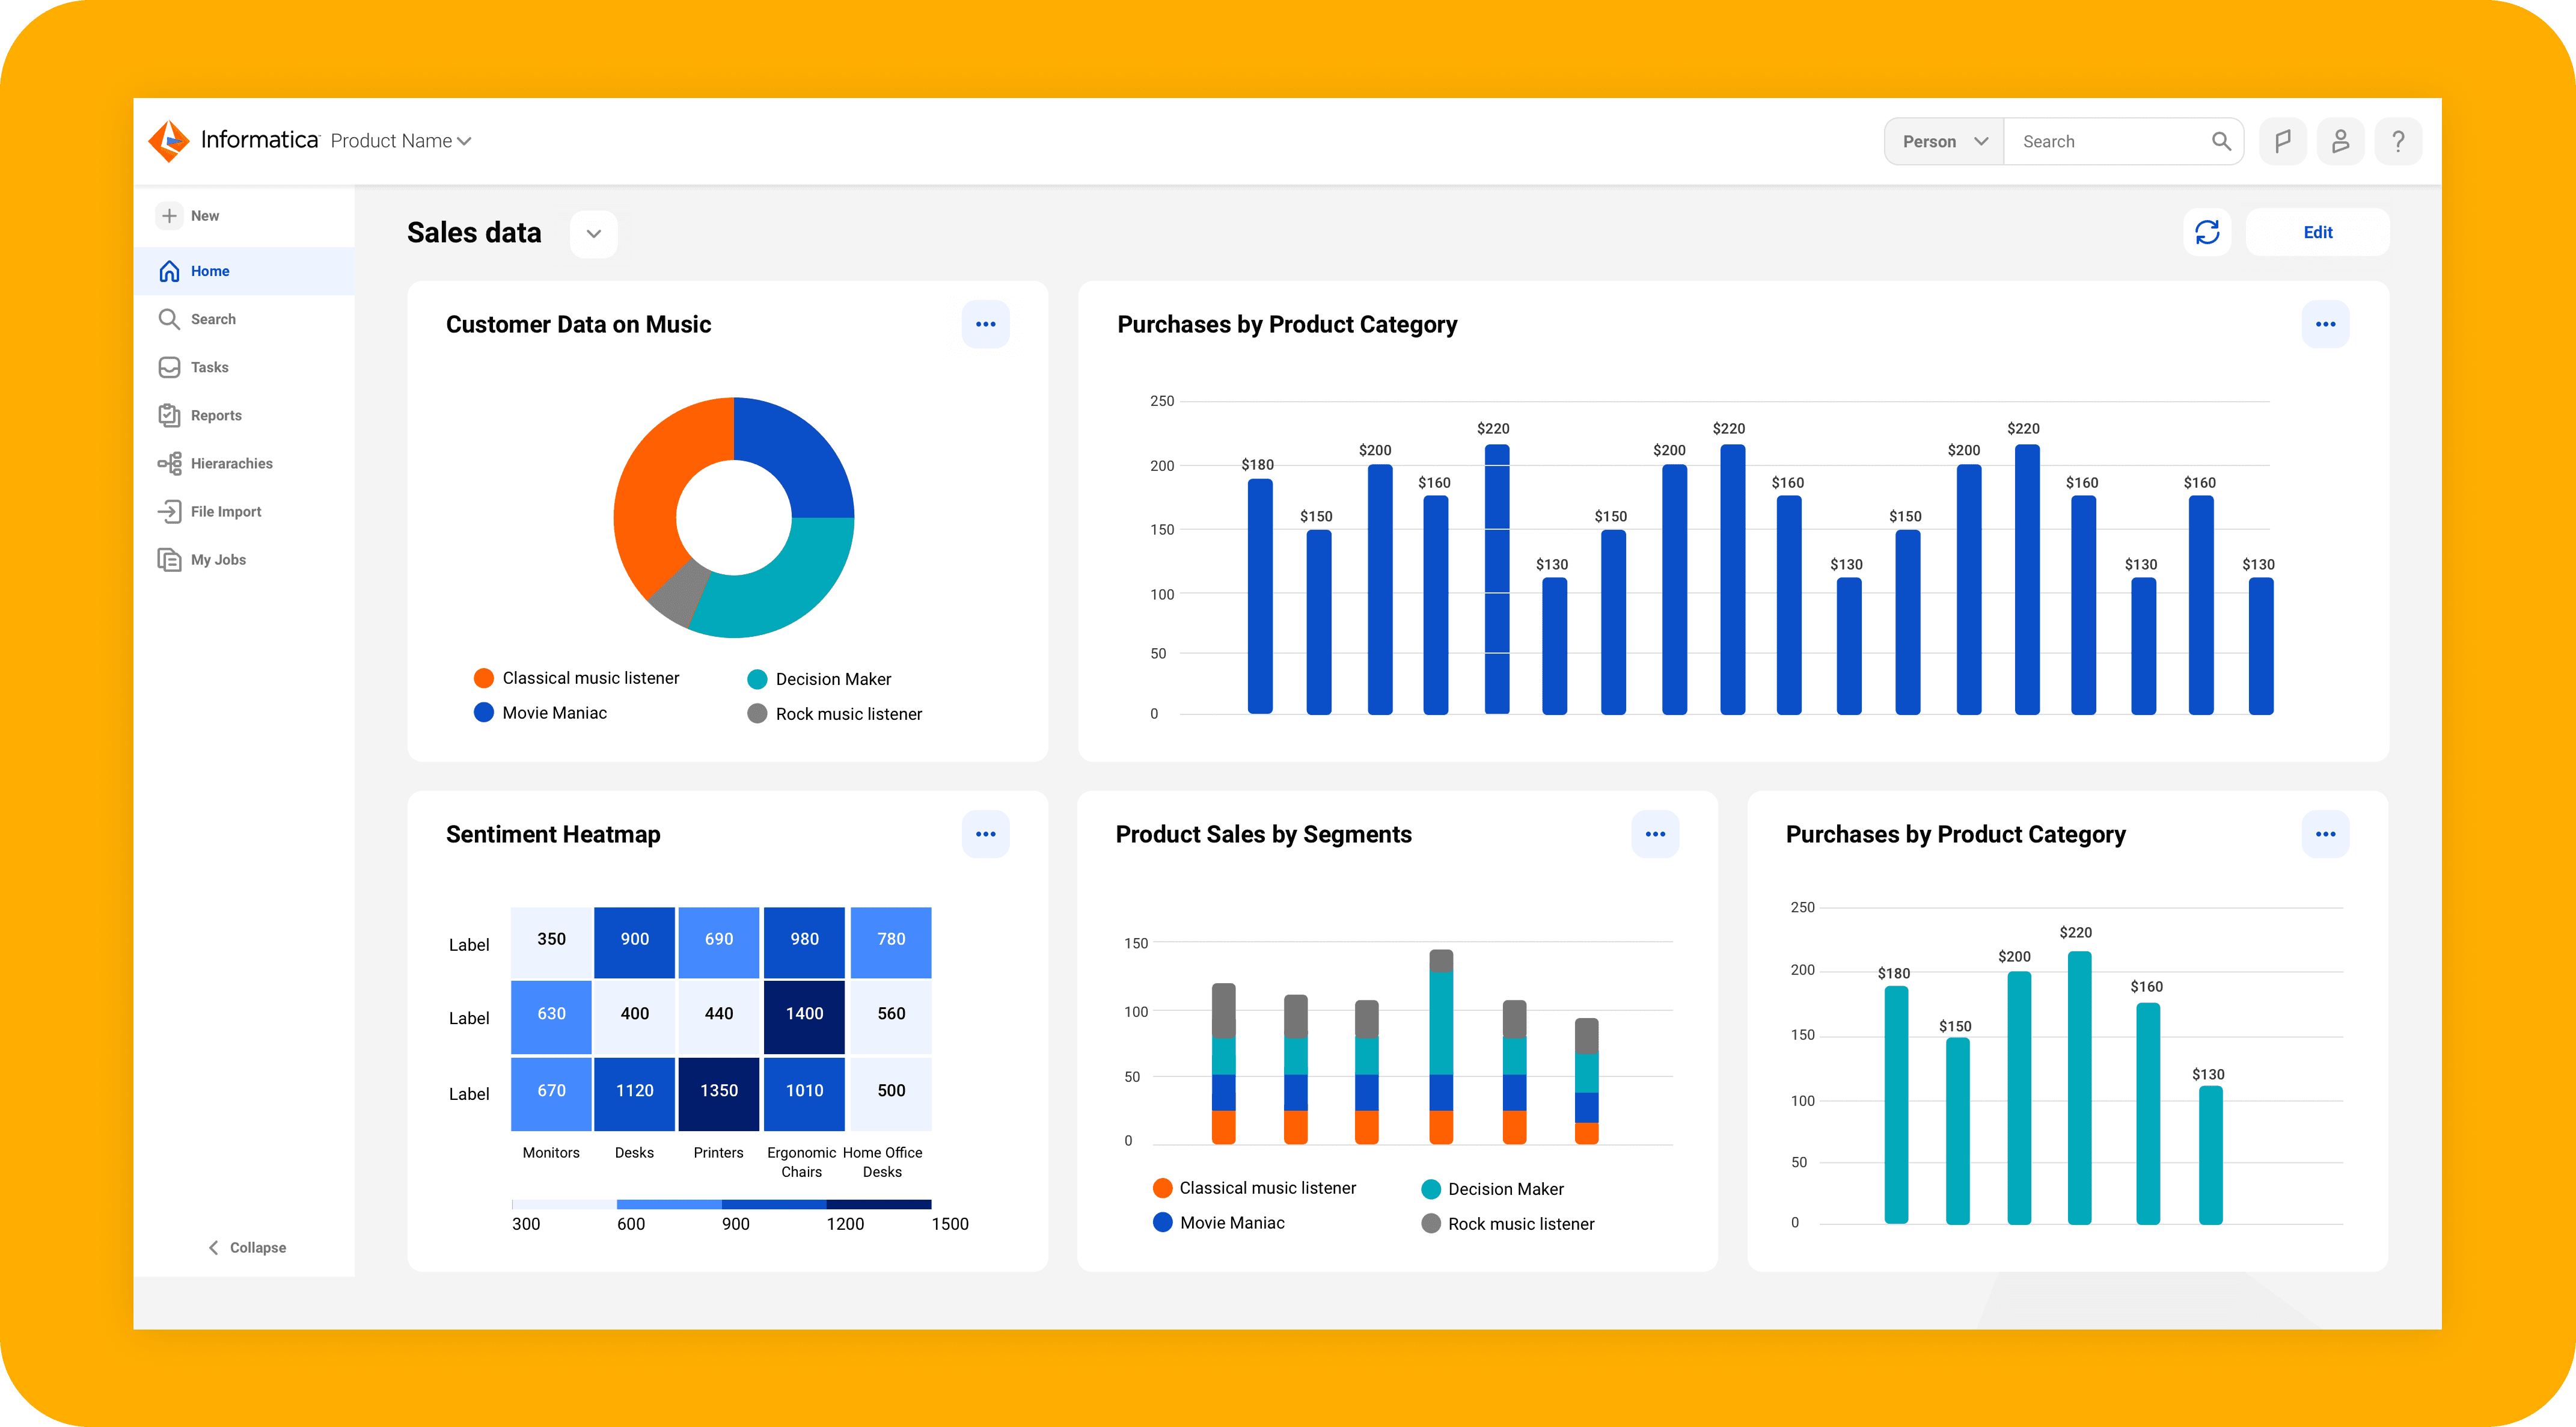Click the refresh dashboard icon
Screen dimensions: 2576x1427
click(x=2206, y=232)
